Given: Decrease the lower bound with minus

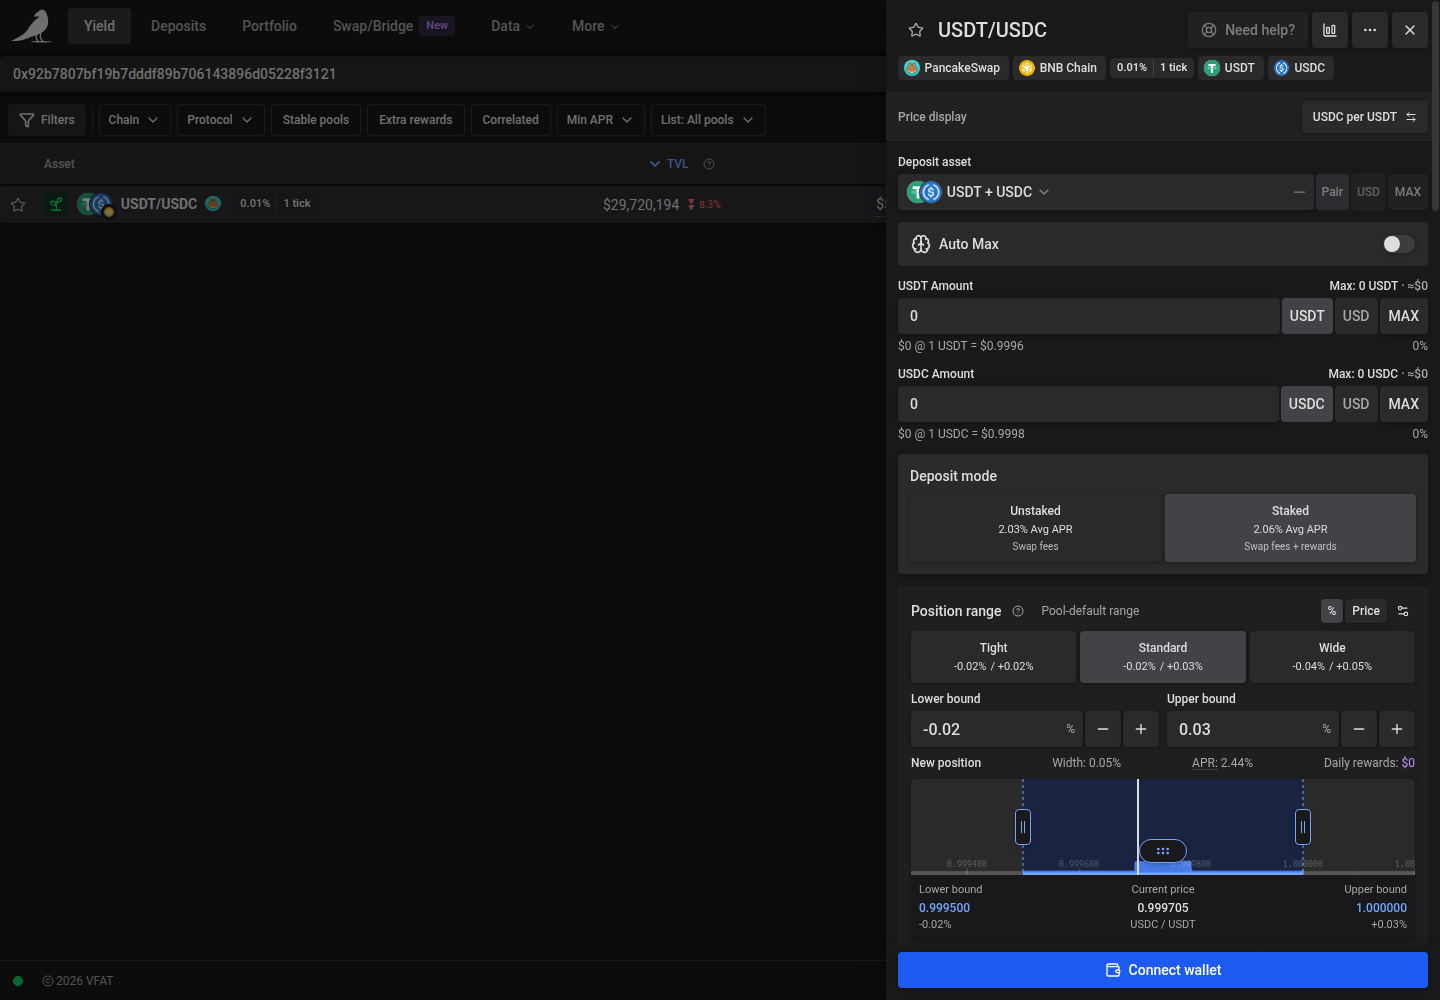Looking at the screenshot, I should 1103,730.
